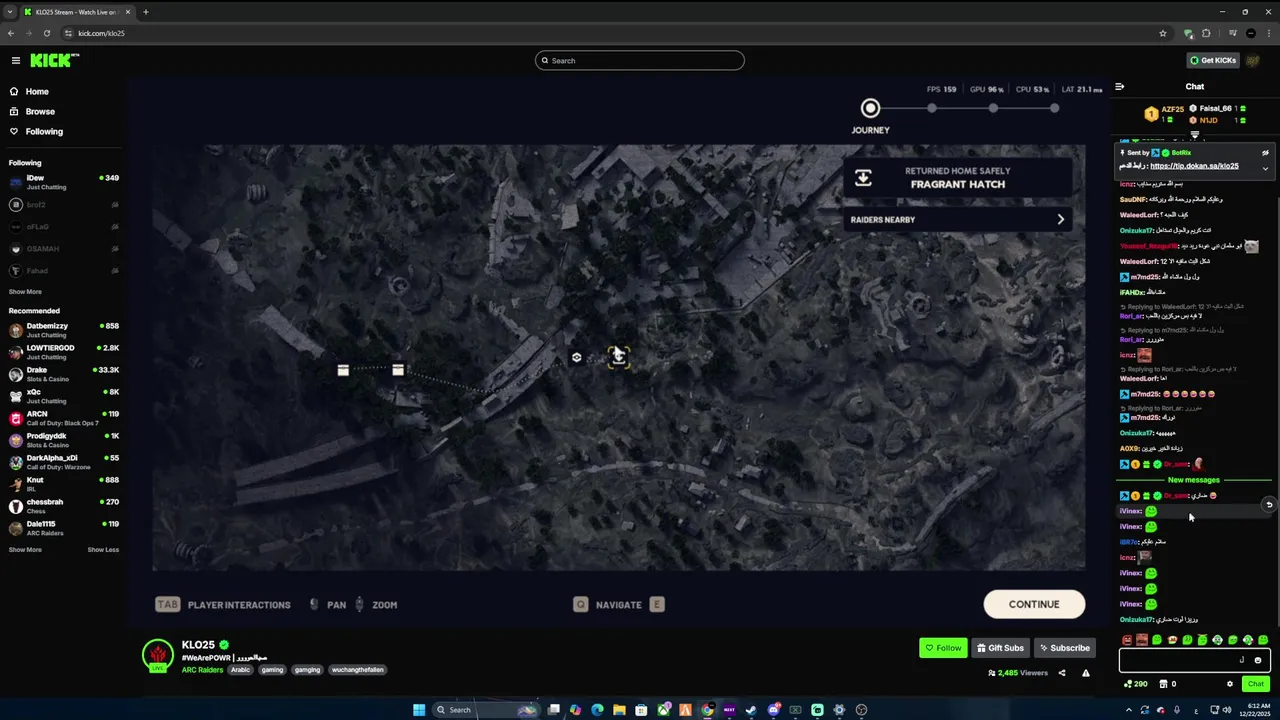
Task: Click the KLO25 streamer avatar
Action: (158, 655)
